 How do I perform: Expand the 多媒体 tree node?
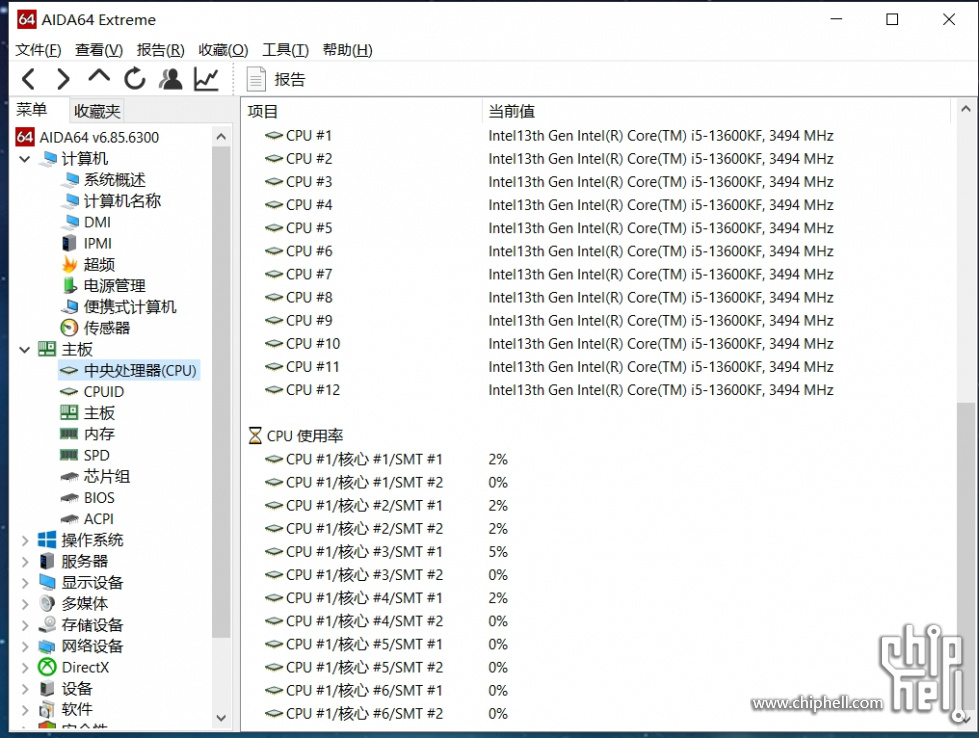coord(25,604)
